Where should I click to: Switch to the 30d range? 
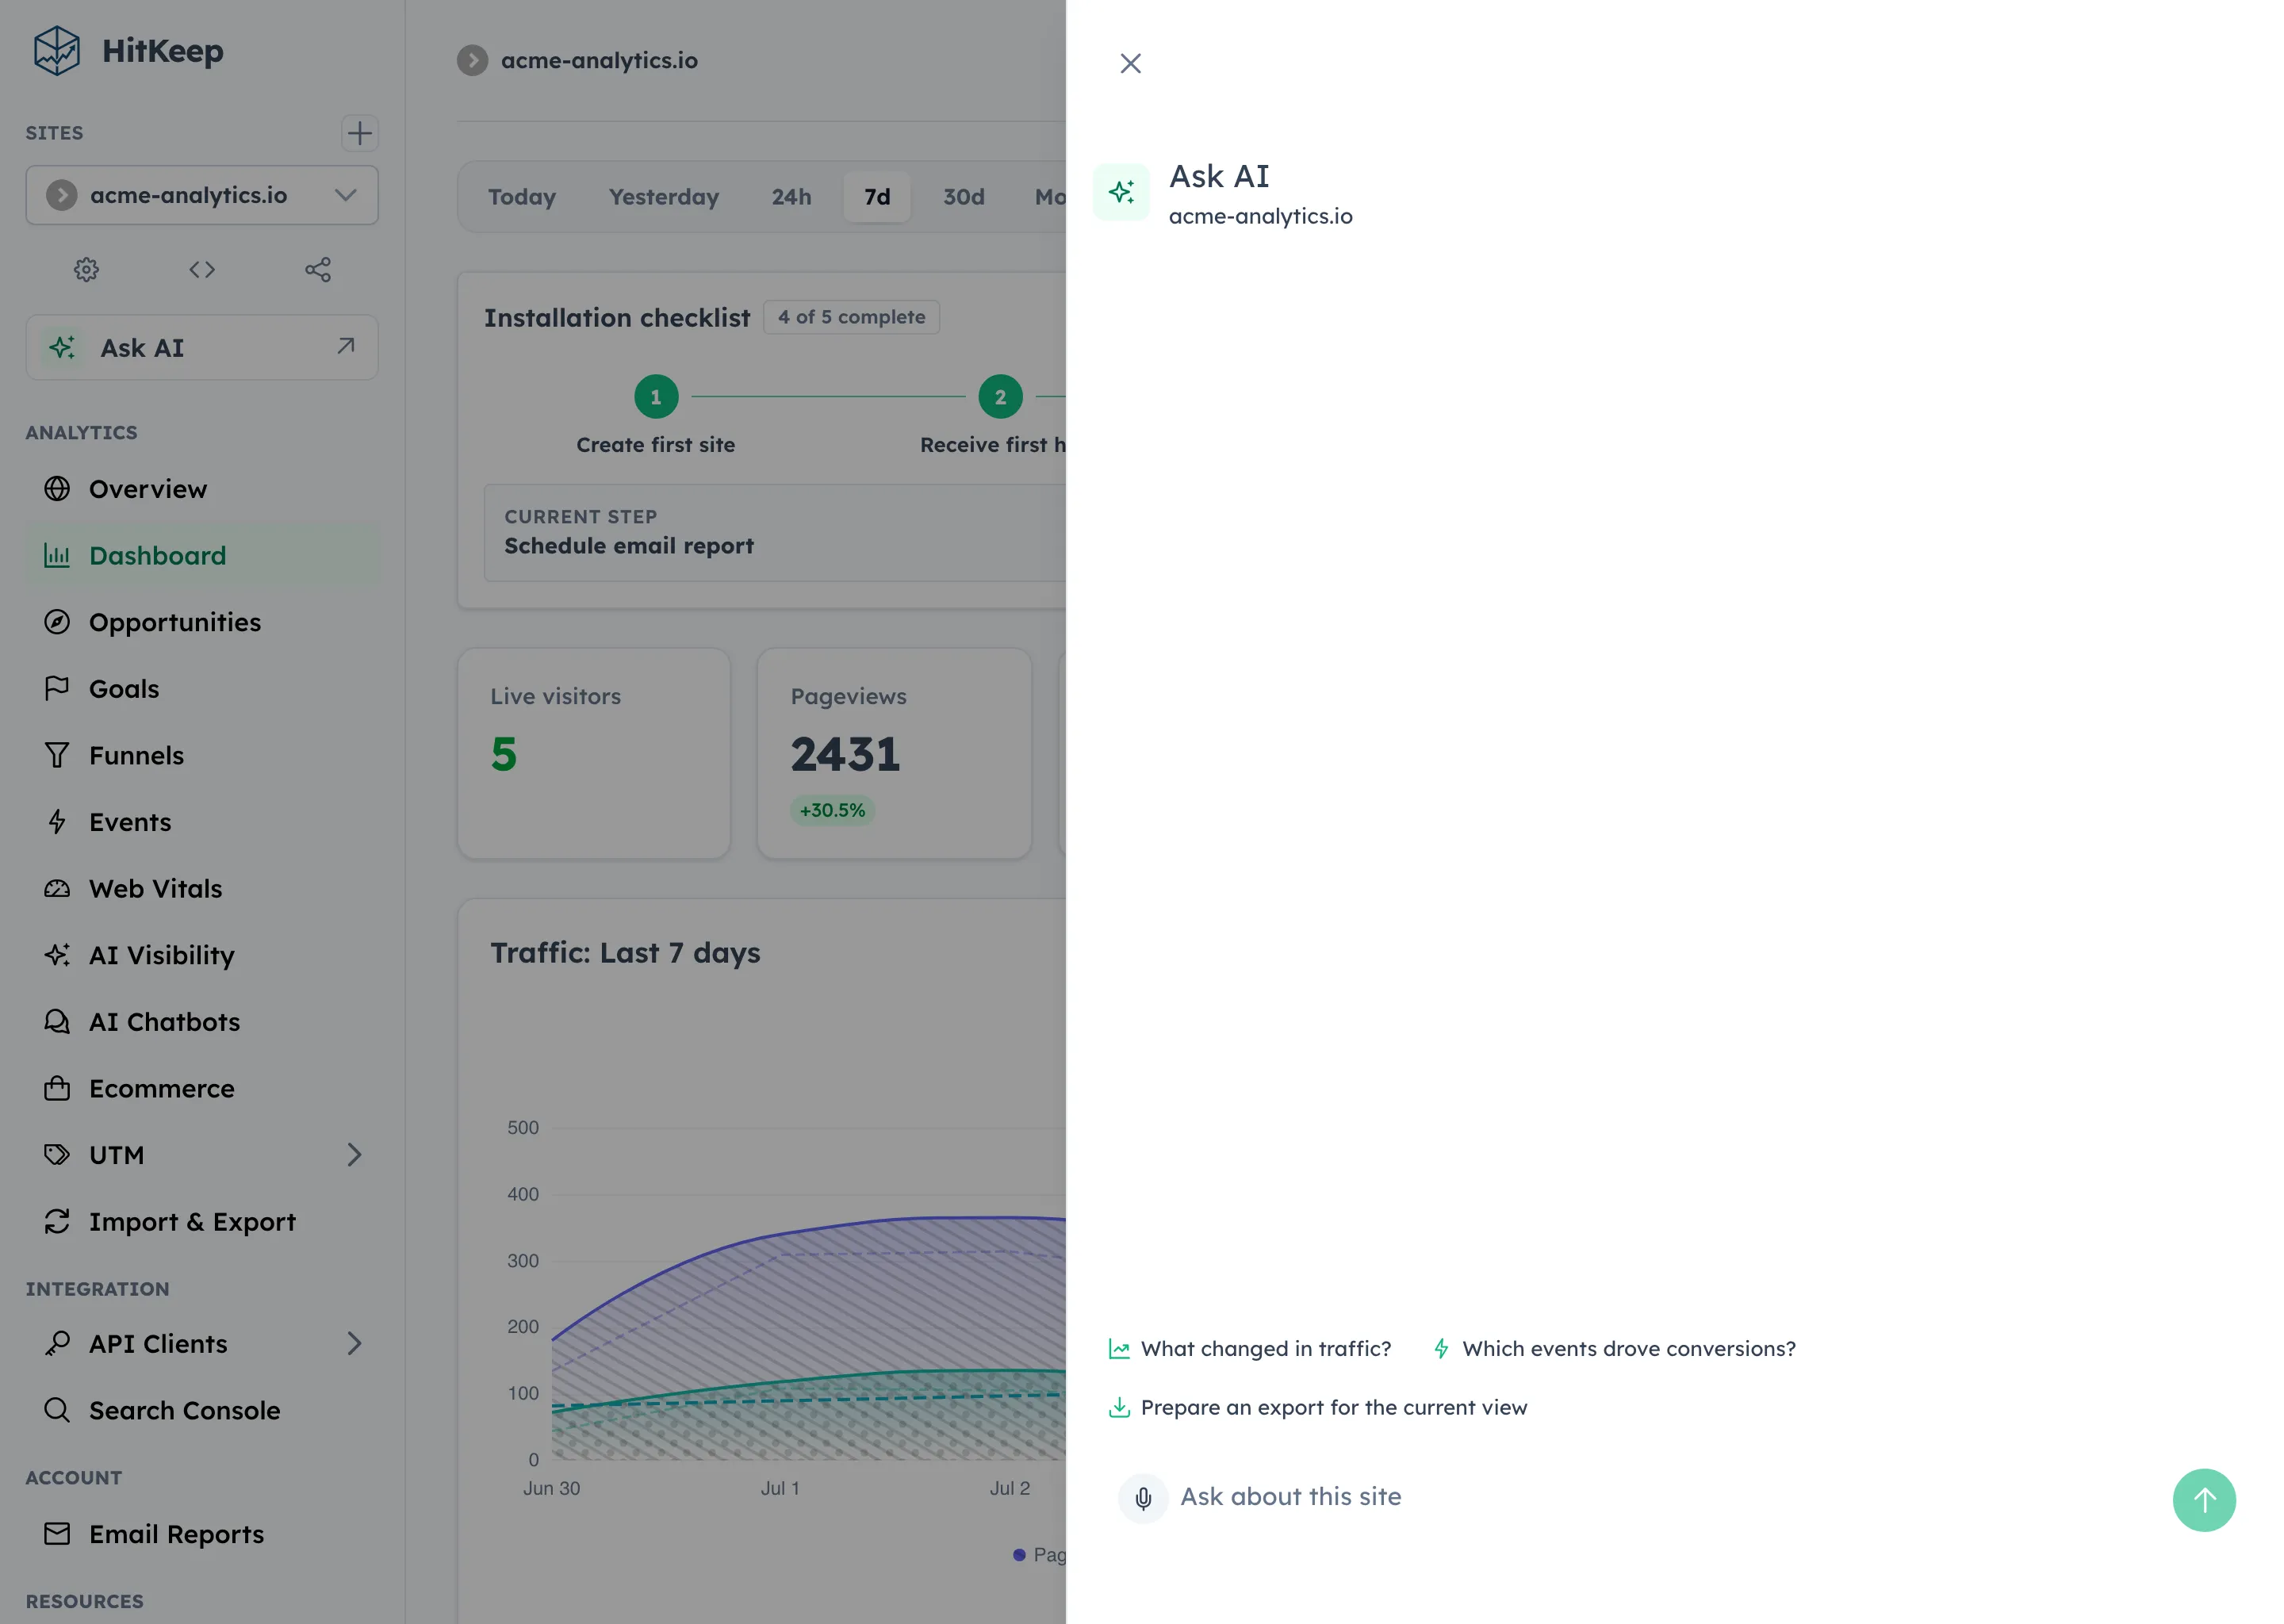click(x=963, y=197)
